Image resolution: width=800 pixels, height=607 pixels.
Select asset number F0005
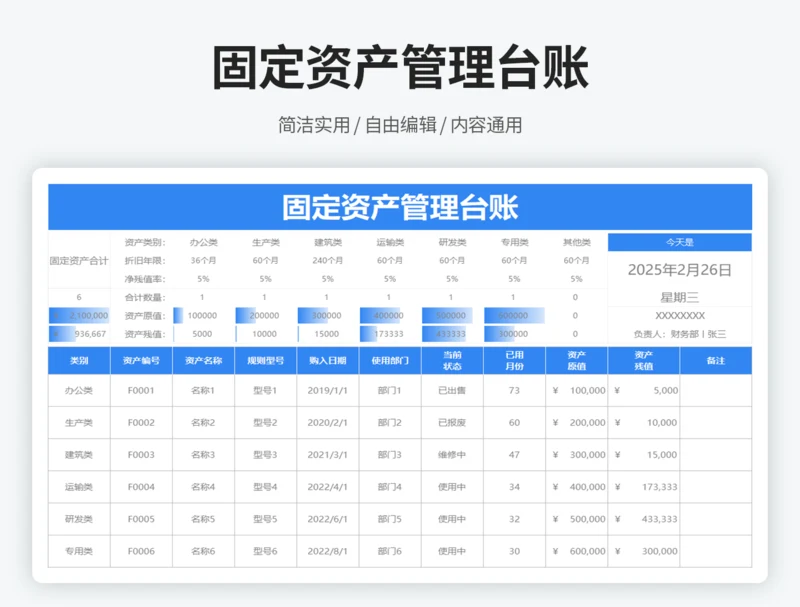coord(141,519)
